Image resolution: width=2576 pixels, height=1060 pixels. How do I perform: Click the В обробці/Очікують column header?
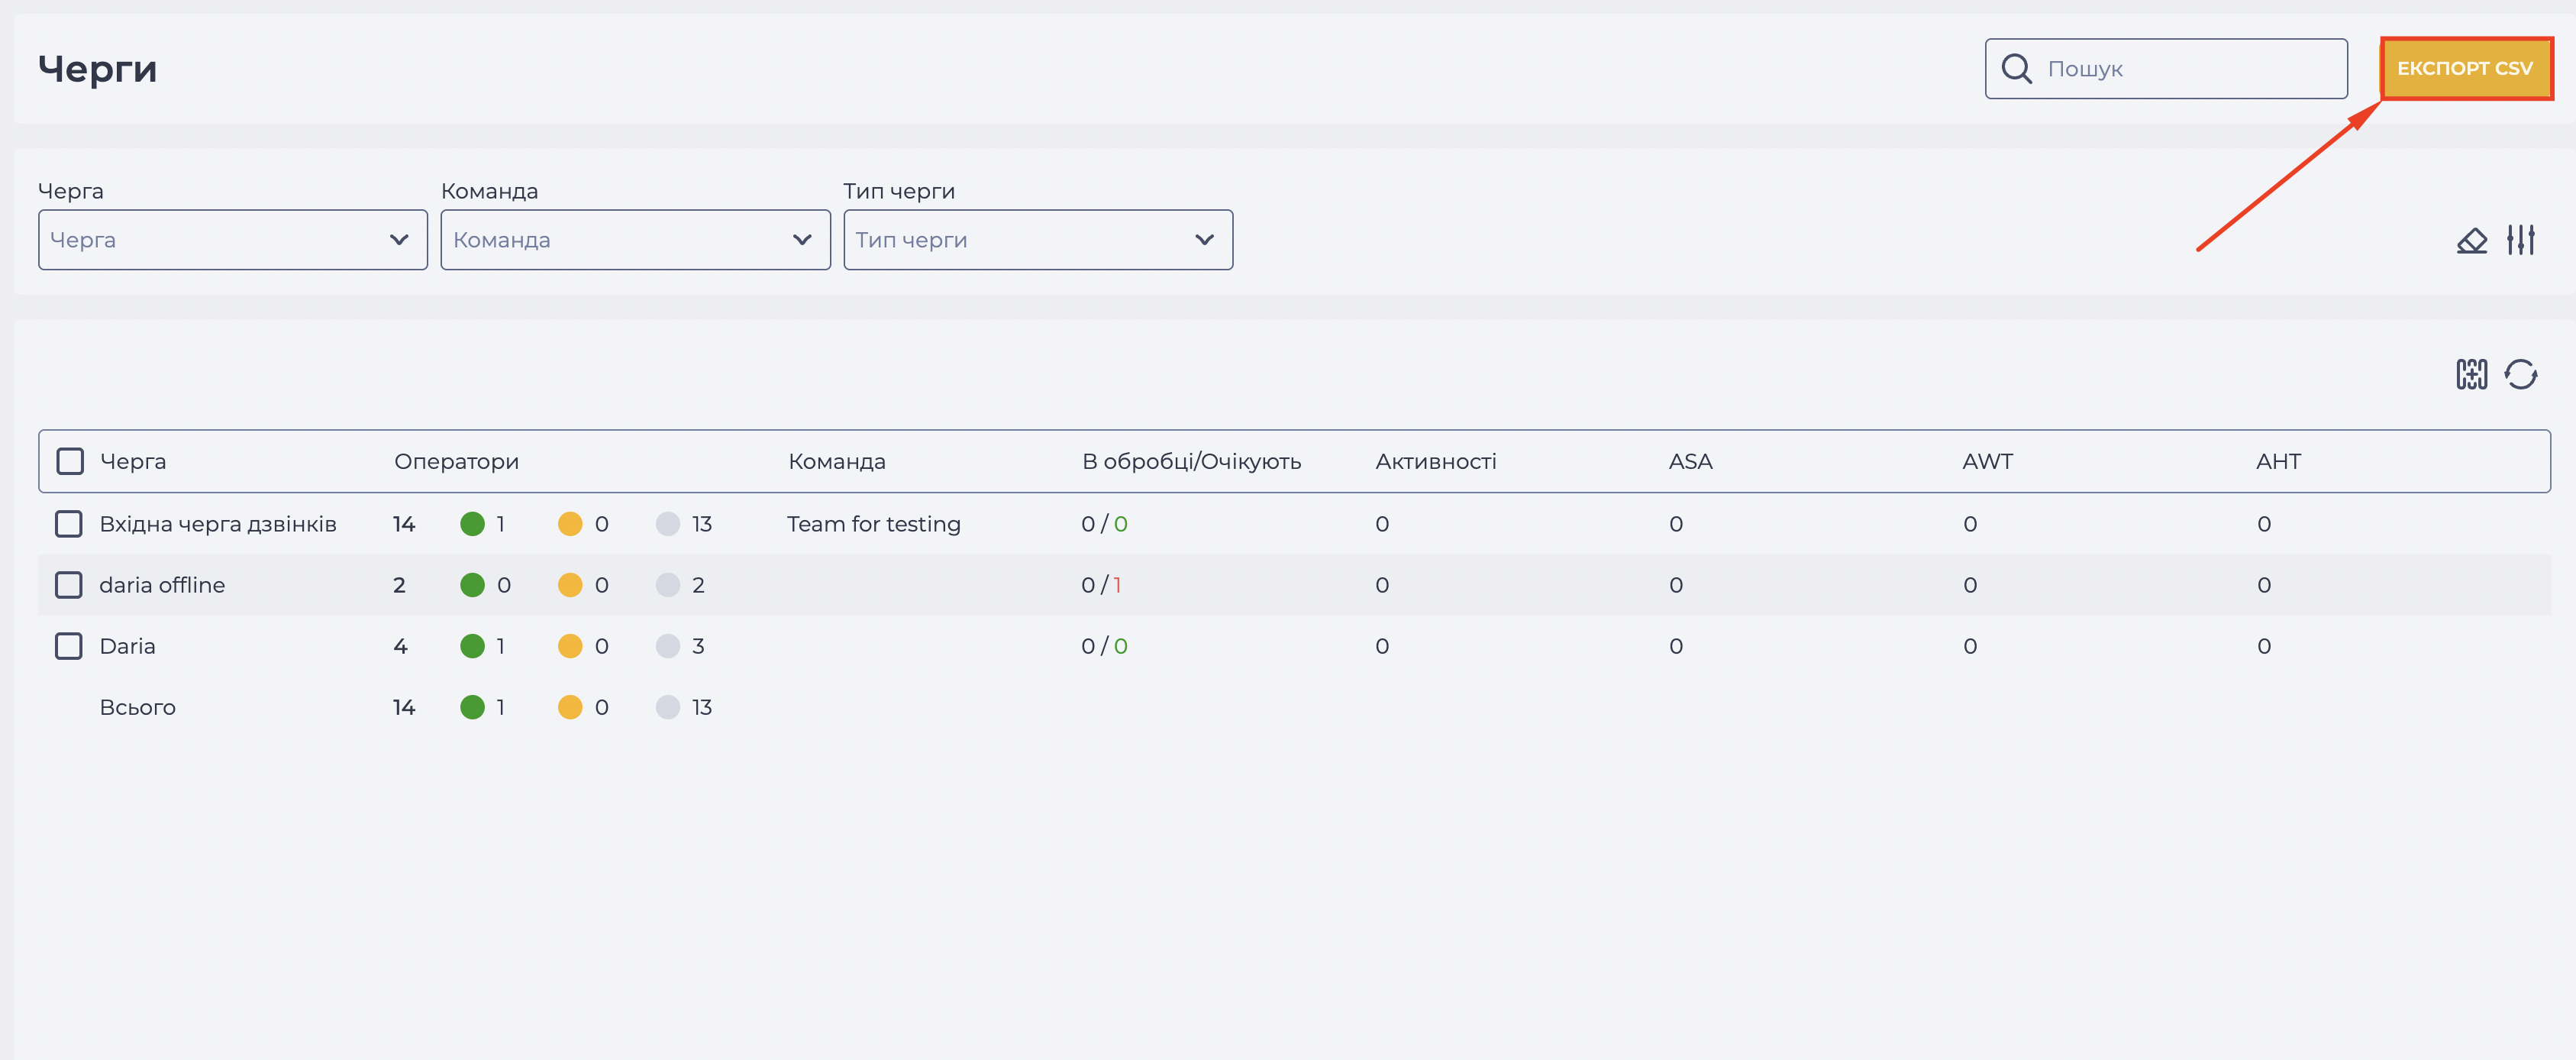point(1191,461)
